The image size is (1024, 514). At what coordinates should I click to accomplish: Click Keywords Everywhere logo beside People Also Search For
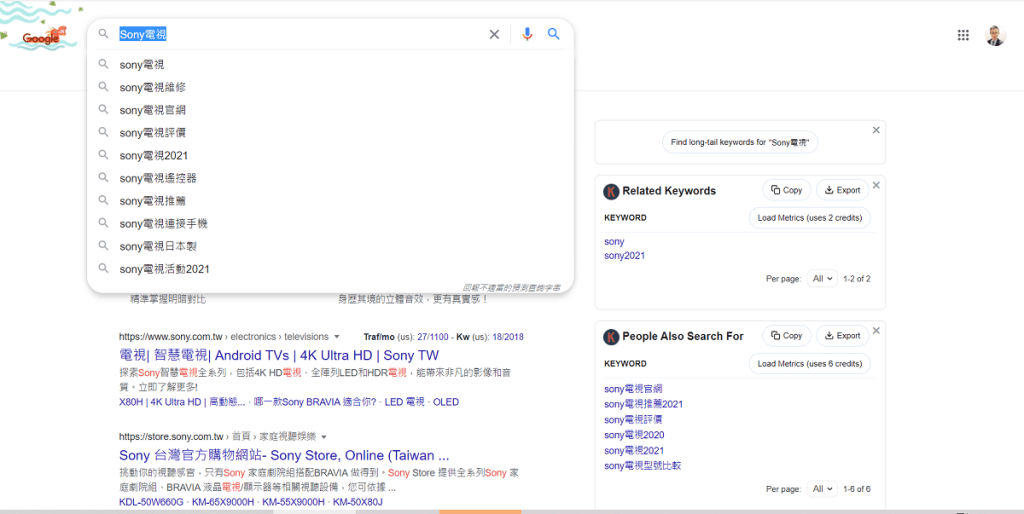(611, 336)
